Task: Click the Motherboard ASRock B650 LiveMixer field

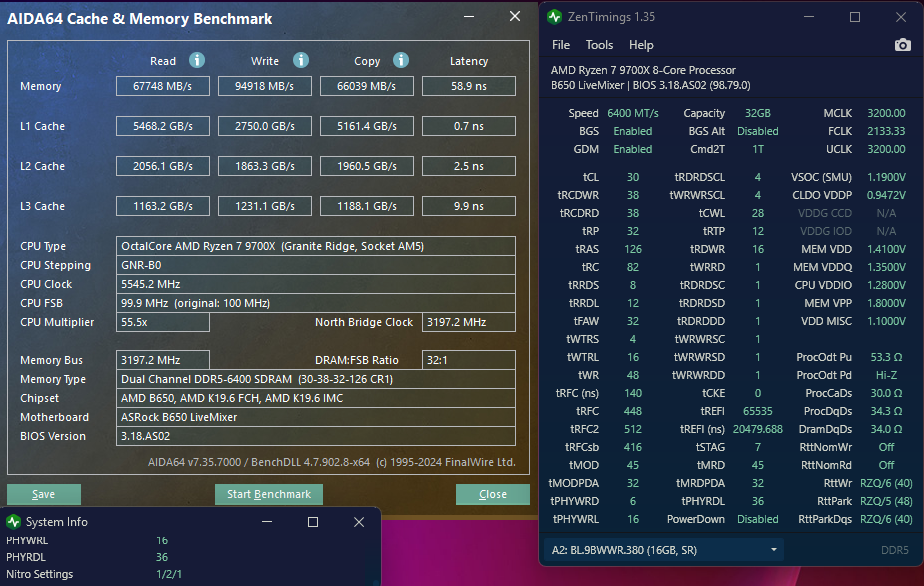Action: (x=316, y=417)
